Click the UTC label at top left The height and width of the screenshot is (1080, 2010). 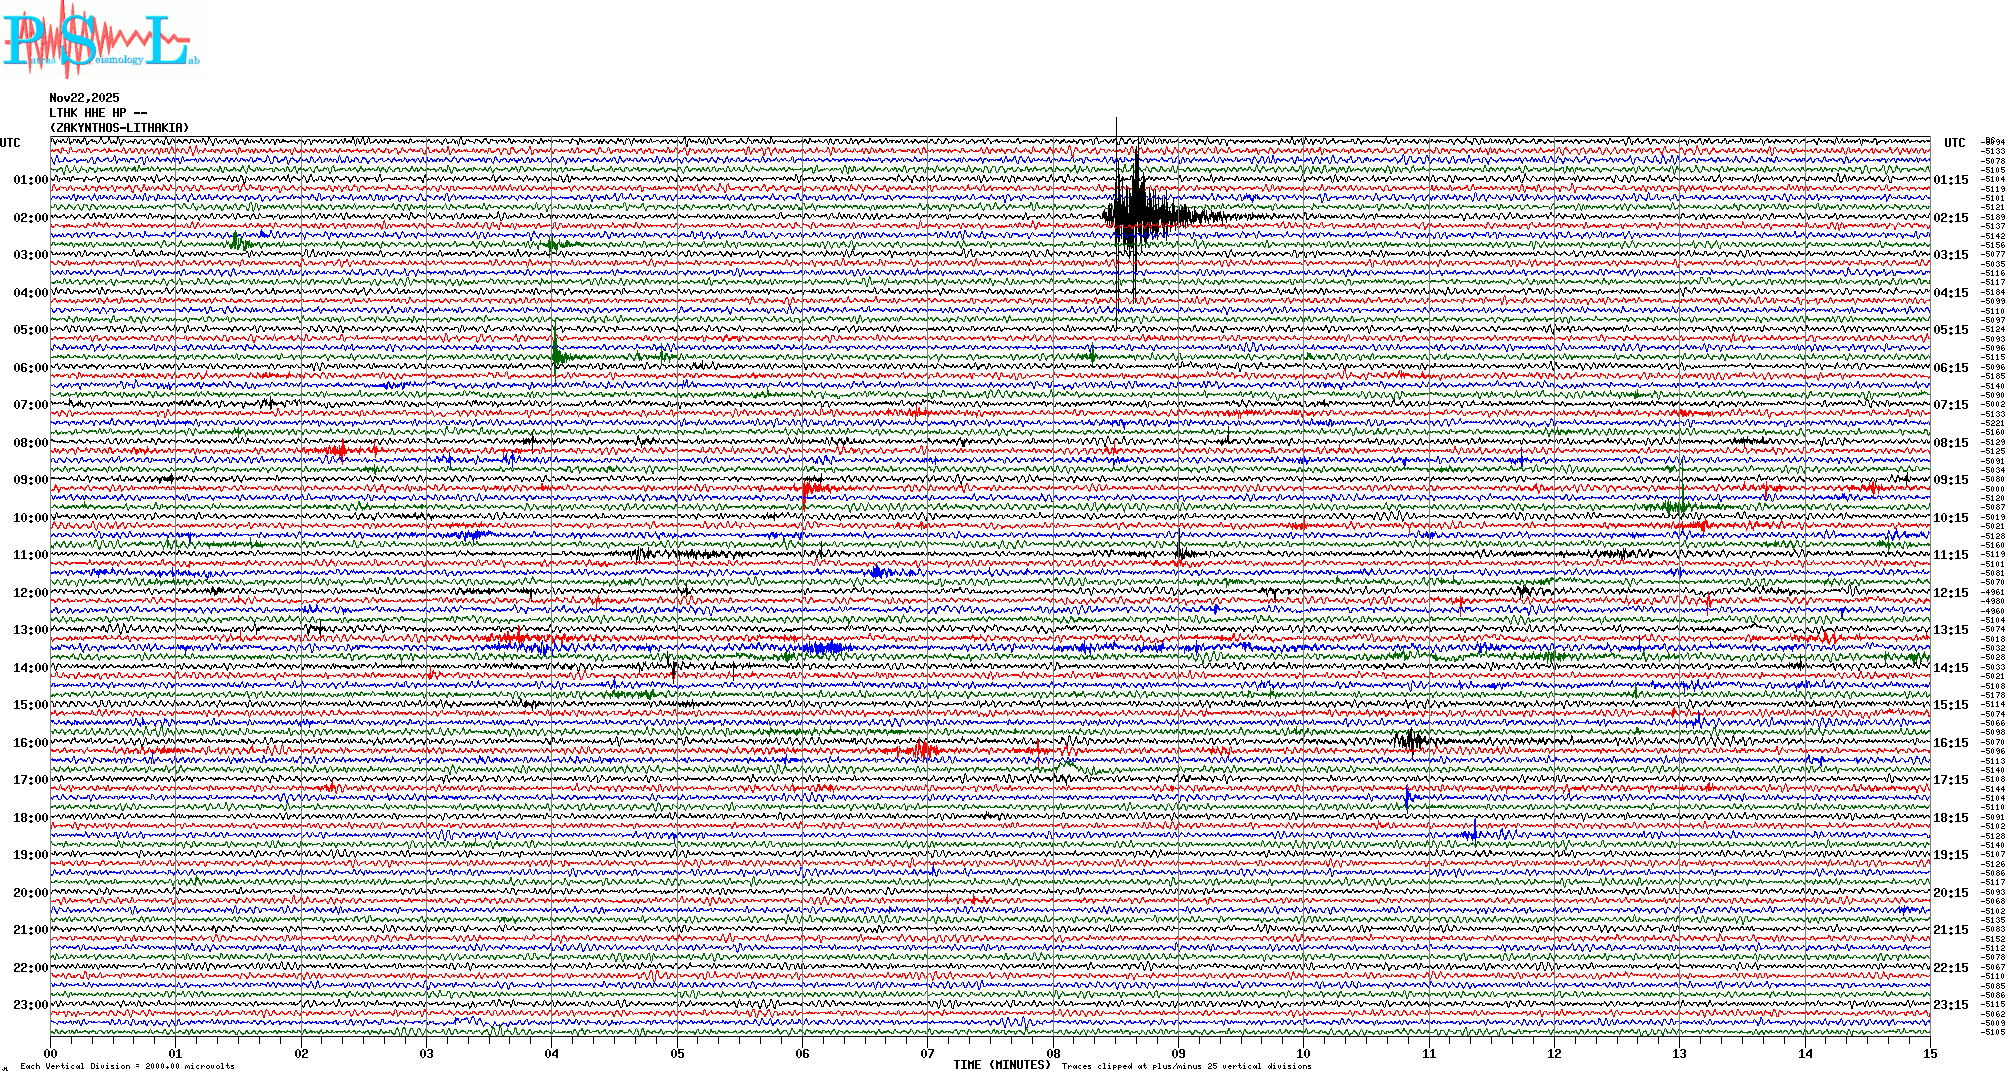[x=10, y=143]
